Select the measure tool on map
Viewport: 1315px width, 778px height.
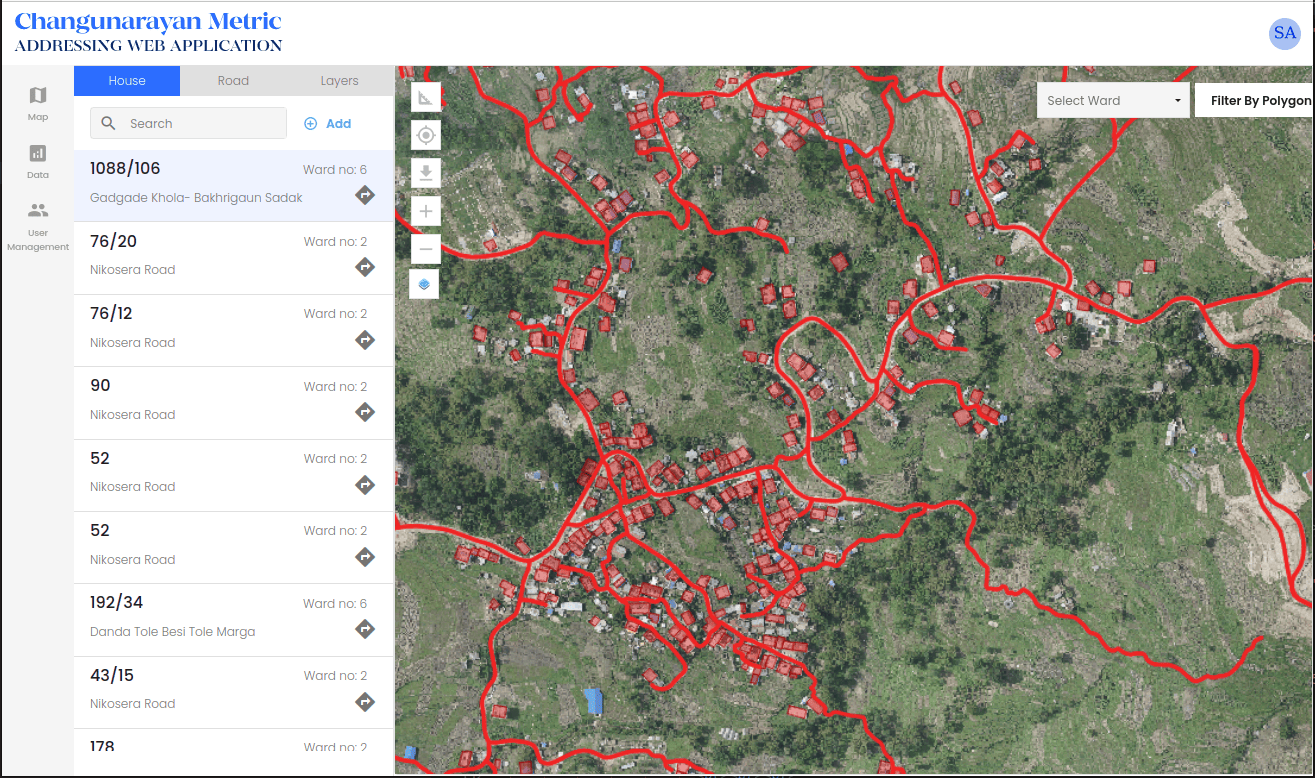point(426,98)
